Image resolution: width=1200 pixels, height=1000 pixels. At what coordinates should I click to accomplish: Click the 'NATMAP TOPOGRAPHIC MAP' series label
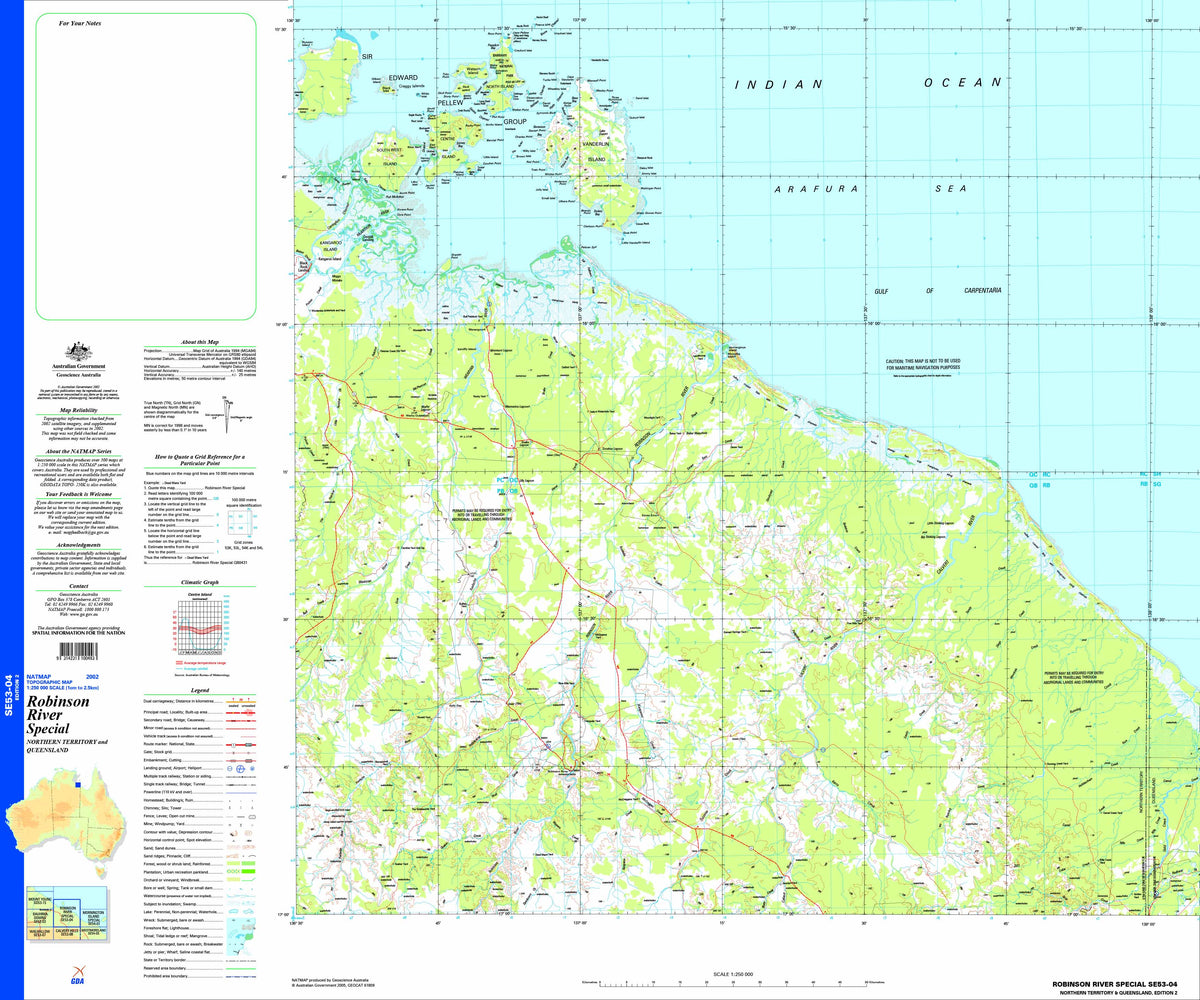click(x=49, y=679)
